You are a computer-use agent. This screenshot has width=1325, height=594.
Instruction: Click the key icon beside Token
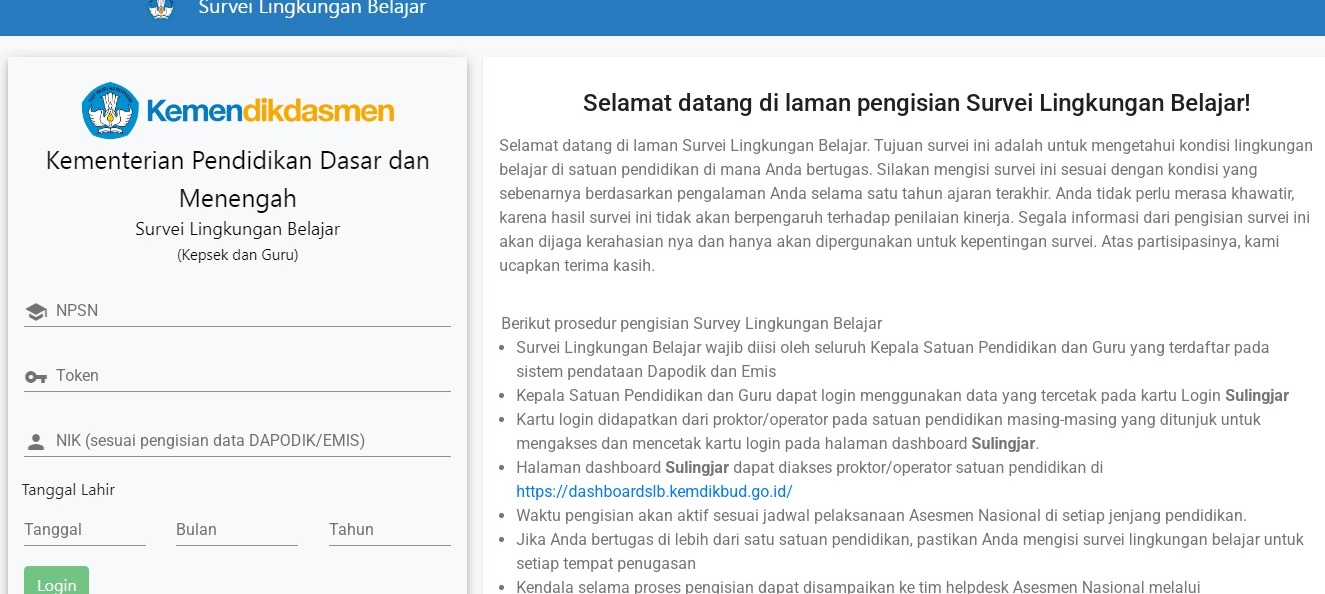36,377
